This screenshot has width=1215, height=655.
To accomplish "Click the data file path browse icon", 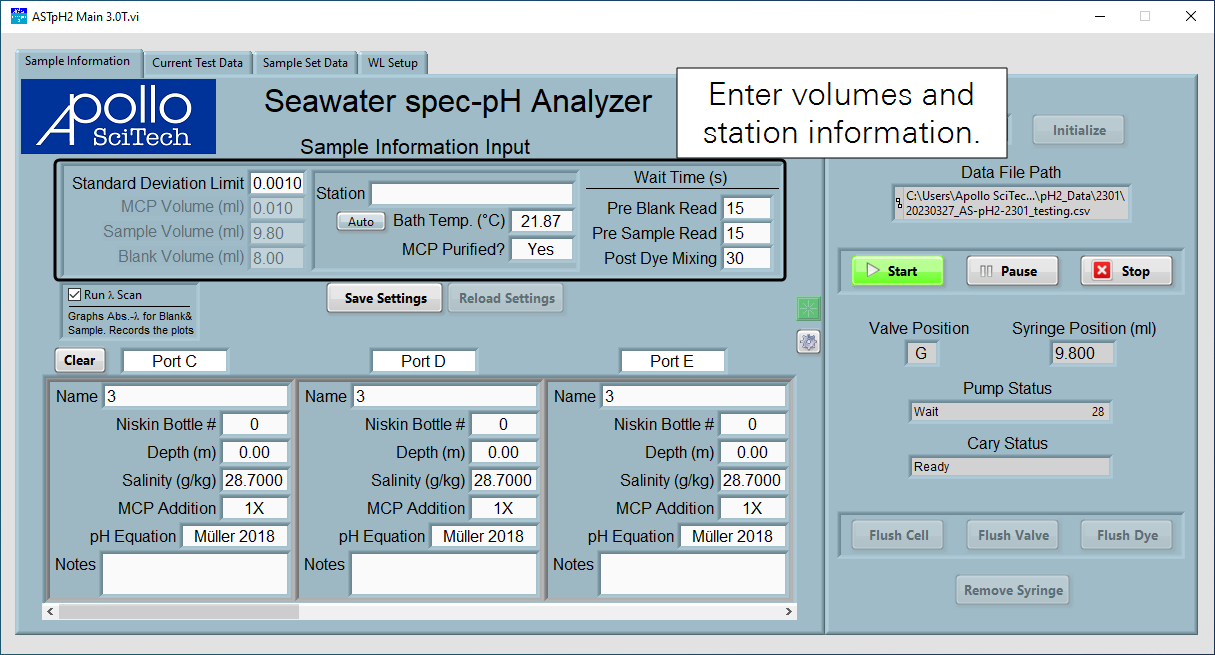I will click(x=898, y=203).
